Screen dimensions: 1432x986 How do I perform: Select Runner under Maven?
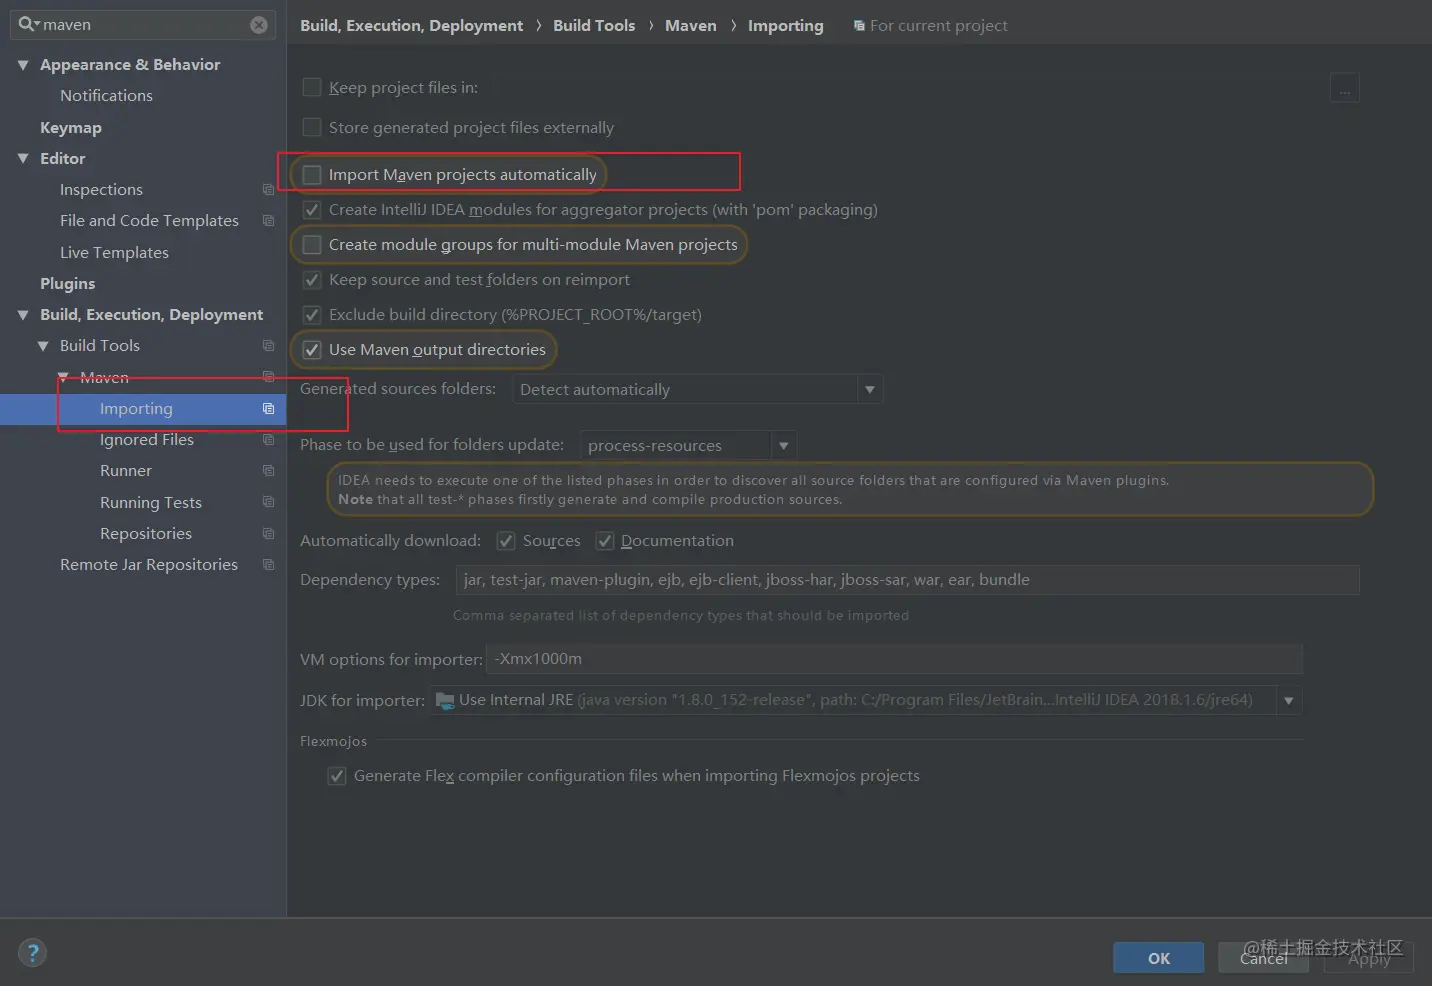pyautogui.click(x=126, y=471)
